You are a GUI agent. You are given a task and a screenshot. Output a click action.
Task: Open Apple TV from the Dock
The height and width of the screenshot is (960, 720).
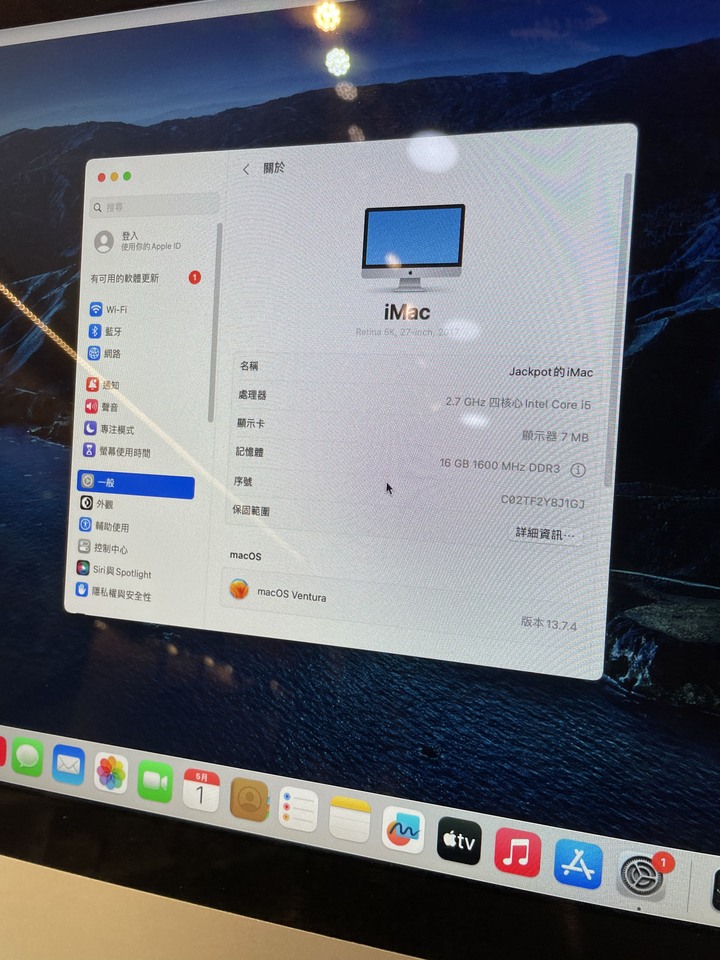(x=459, y=841)
